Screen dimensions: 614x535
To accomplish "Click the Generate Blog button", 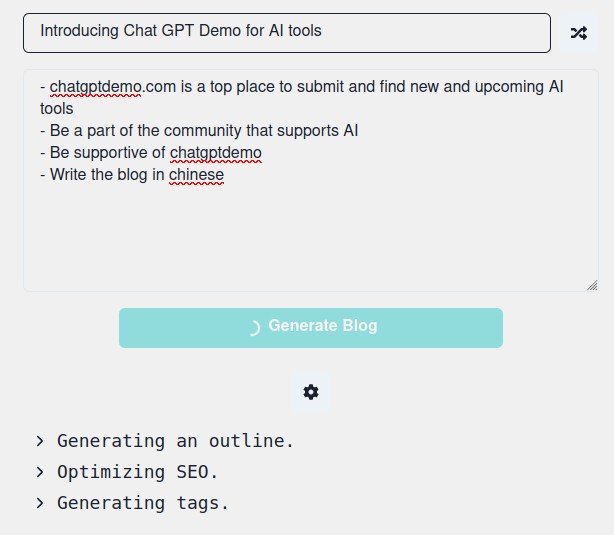I will coord(311,328).
